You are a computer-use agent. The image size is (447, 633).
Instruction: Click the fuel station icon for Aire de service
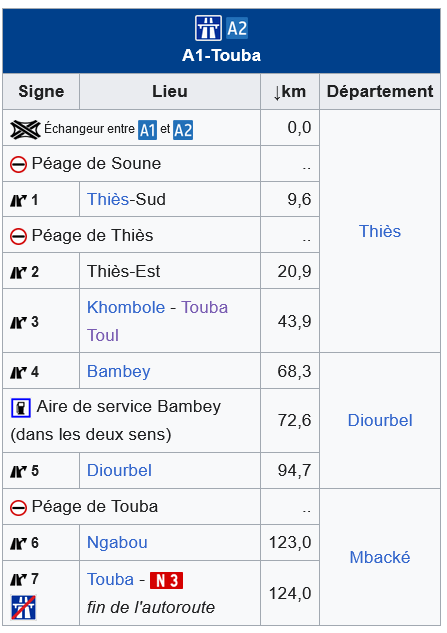point(21,408)
